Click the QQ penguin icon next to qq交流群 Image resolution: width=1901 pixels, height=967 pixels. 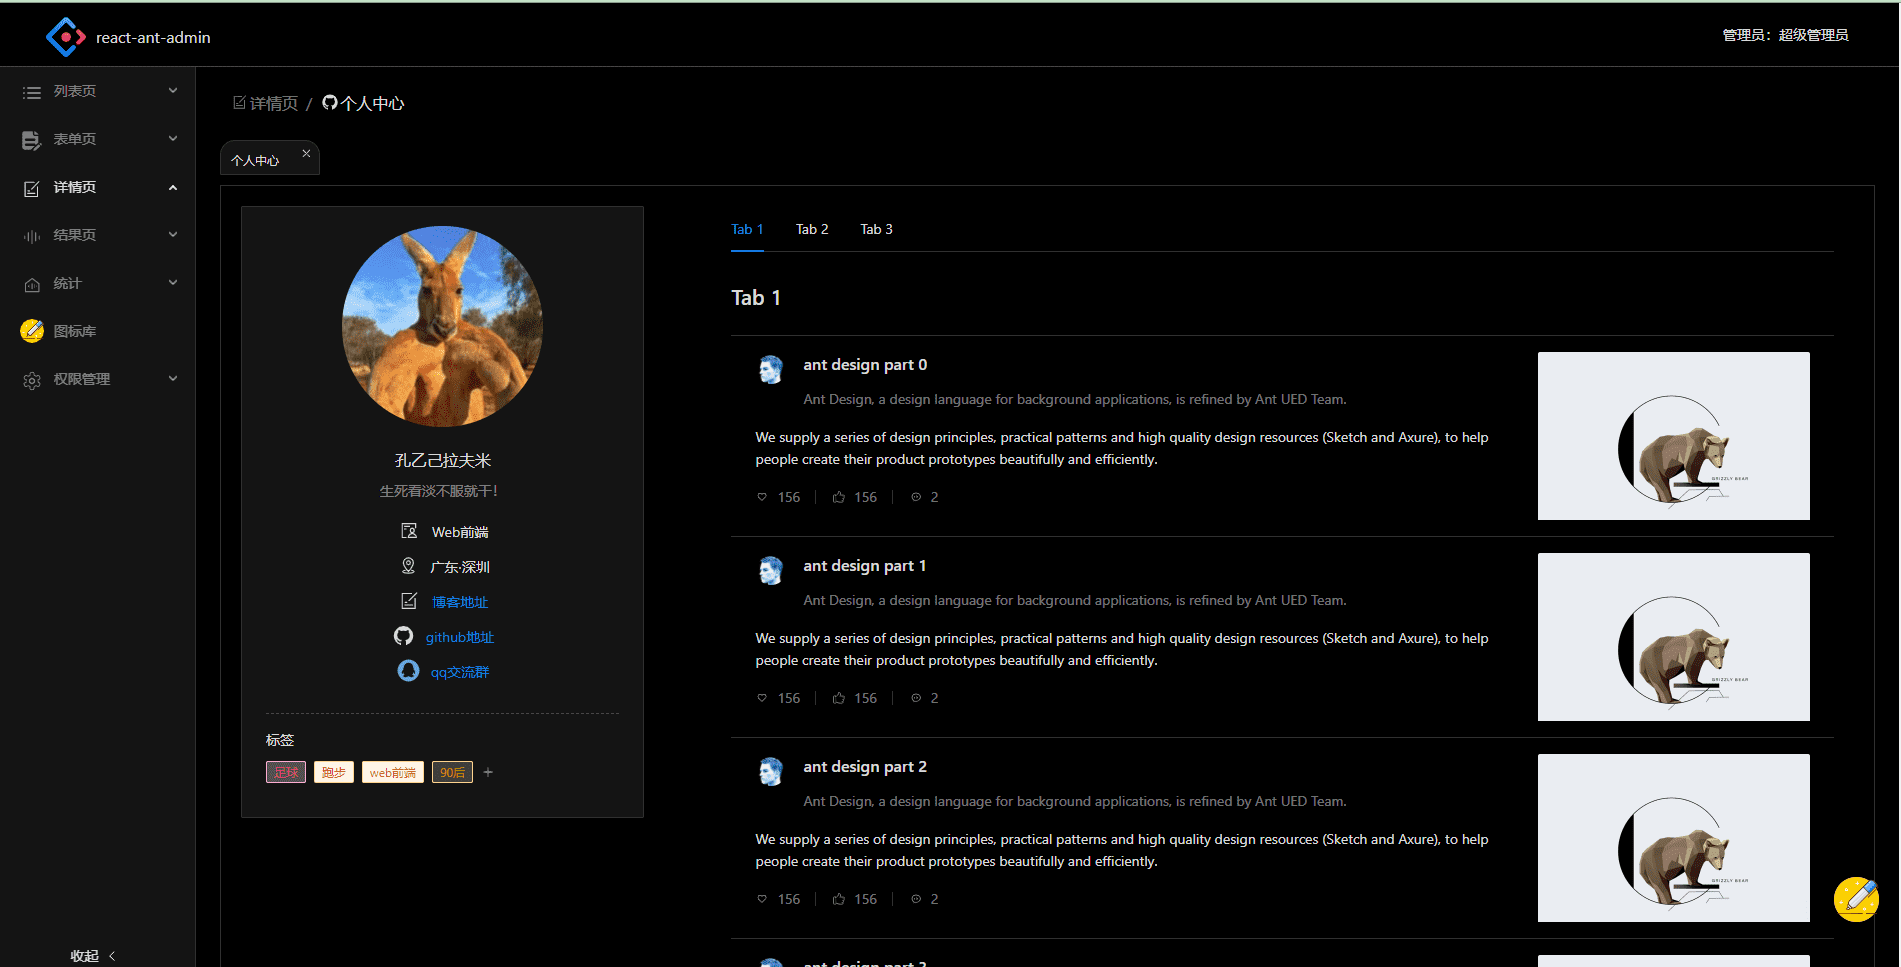[x=408, y=671]
